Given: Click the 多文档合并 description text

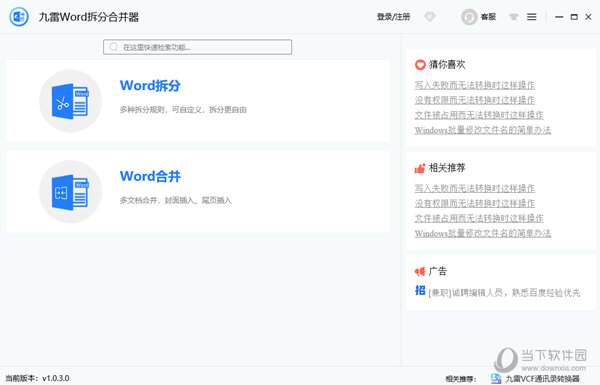Looking at the screenshot, I should coord(176,201).
